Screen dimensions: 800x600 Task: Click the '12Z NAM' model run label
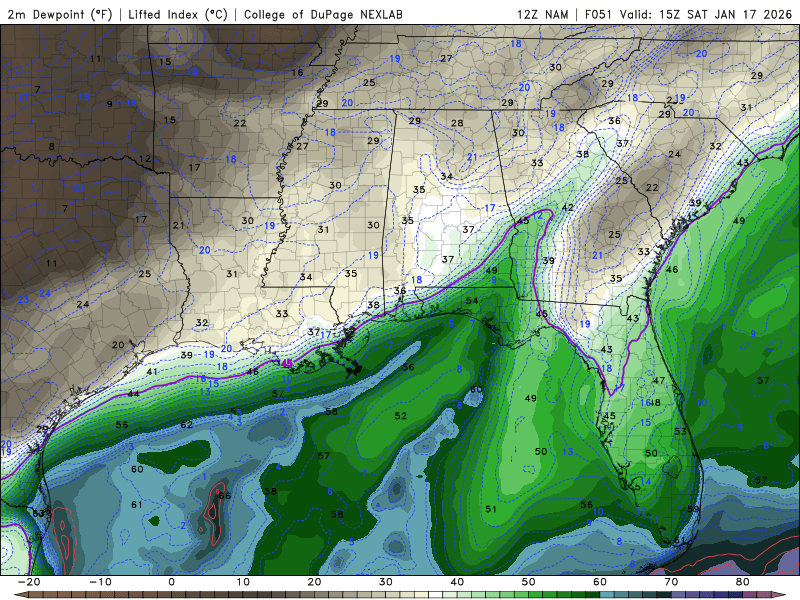[x=543, y=14]
